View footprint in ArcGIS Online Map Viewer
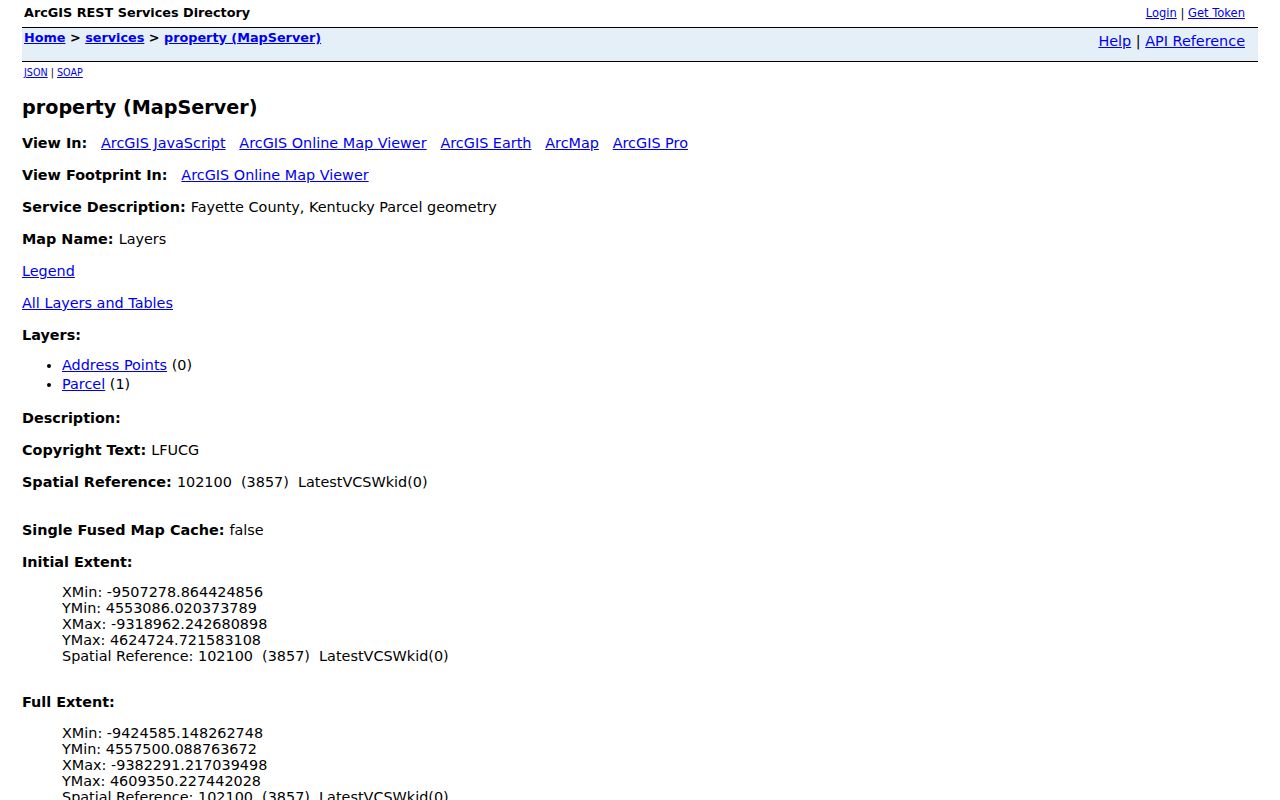The image size is (1280, 800). [x=275, y=175]
